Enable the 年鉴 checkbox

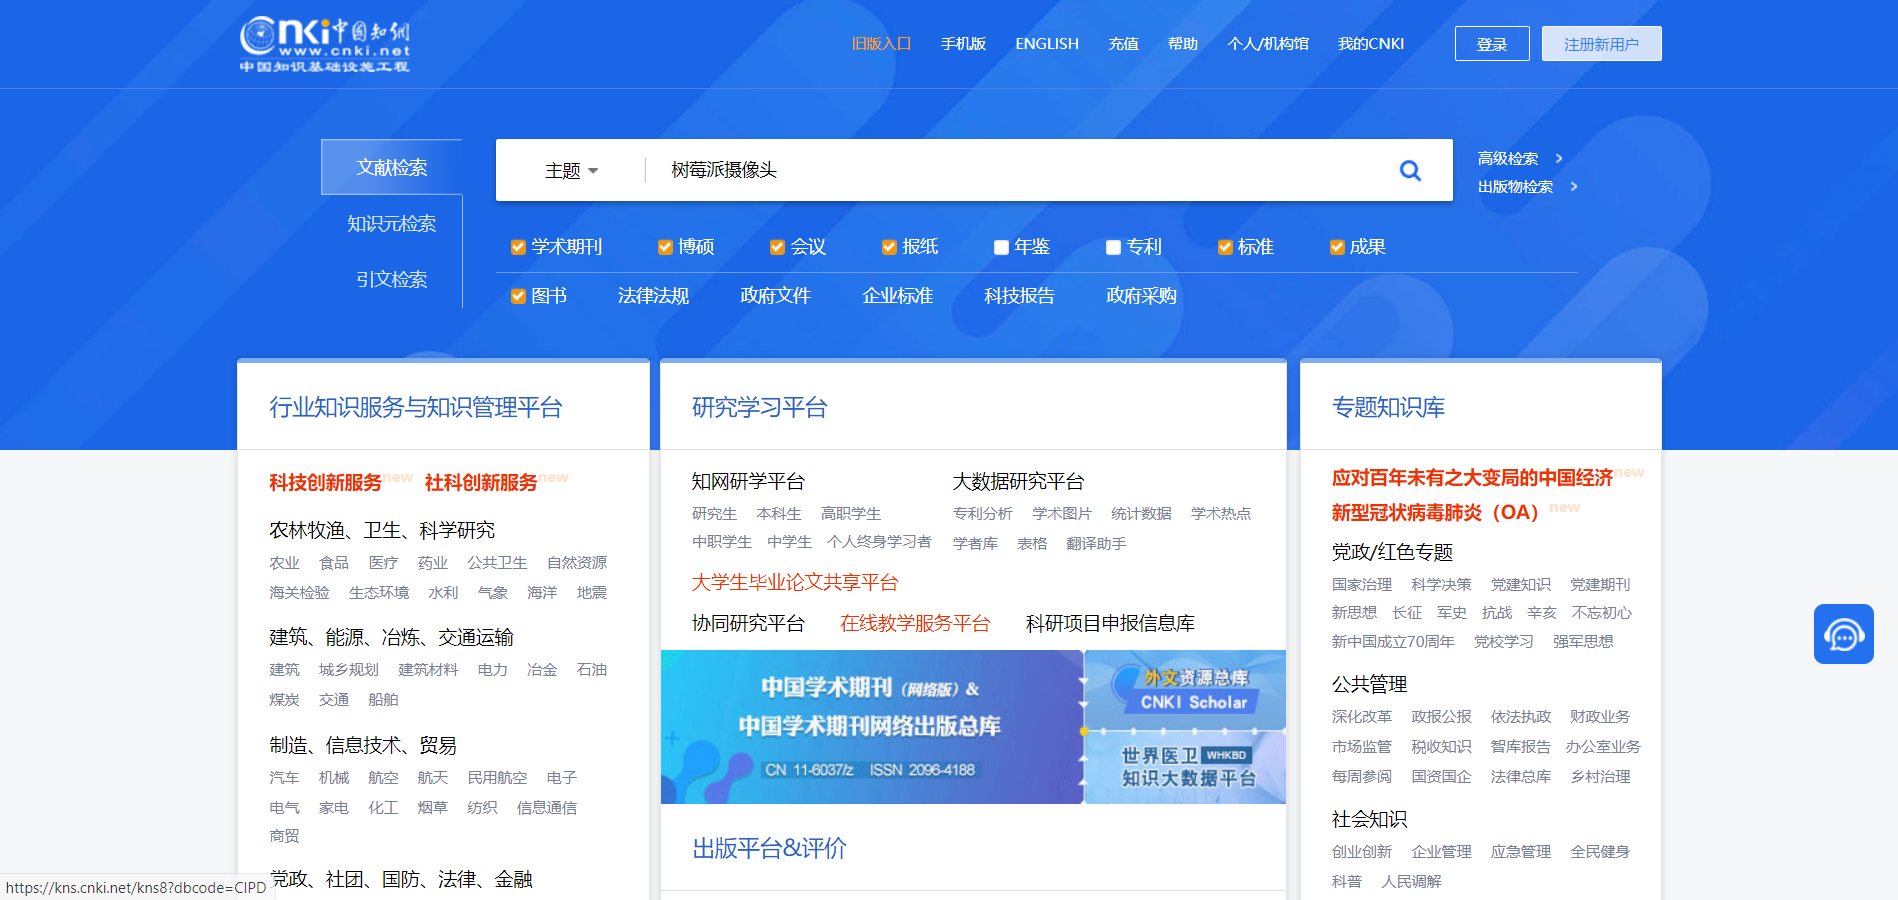[1001, 246]
